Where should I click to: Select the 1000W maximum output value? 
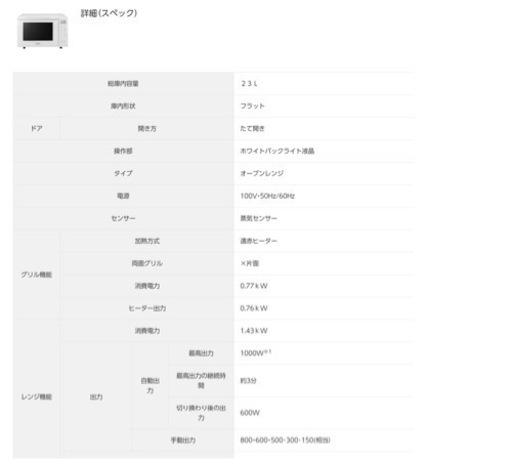[256, 353]
